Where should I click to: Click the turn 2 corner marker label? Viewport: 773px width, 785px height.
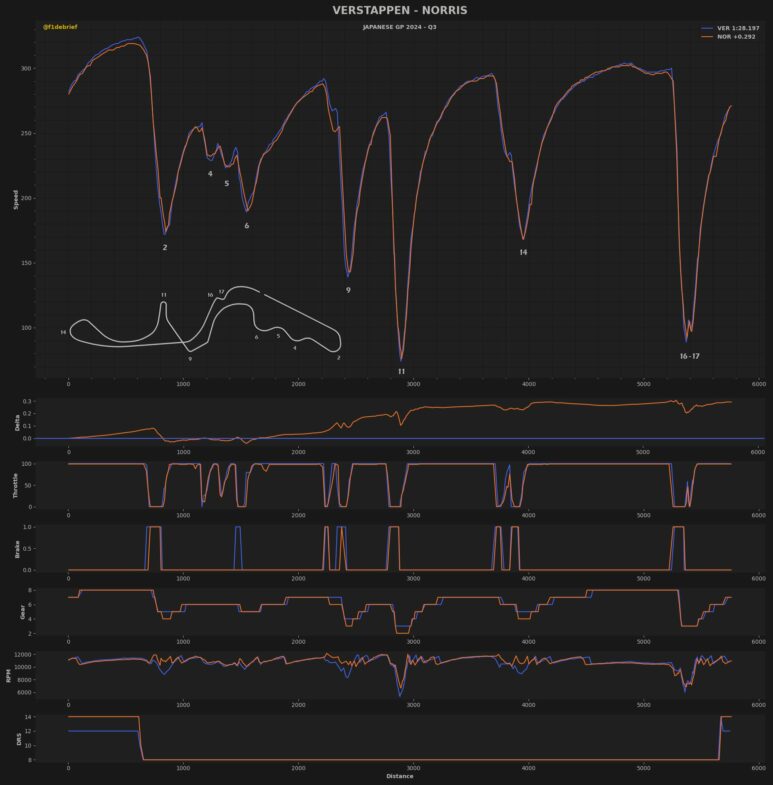(165, 247)
